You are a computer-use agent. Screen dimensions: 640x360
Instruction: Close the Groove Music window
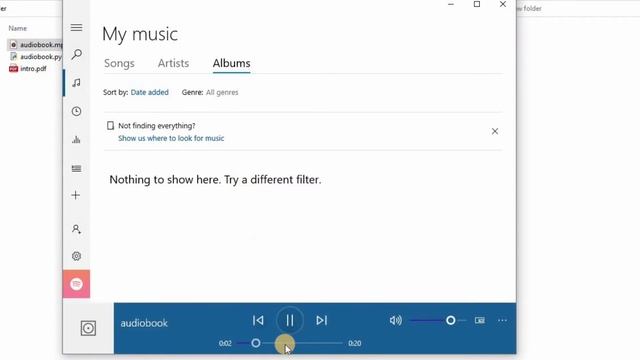[503, 4]
